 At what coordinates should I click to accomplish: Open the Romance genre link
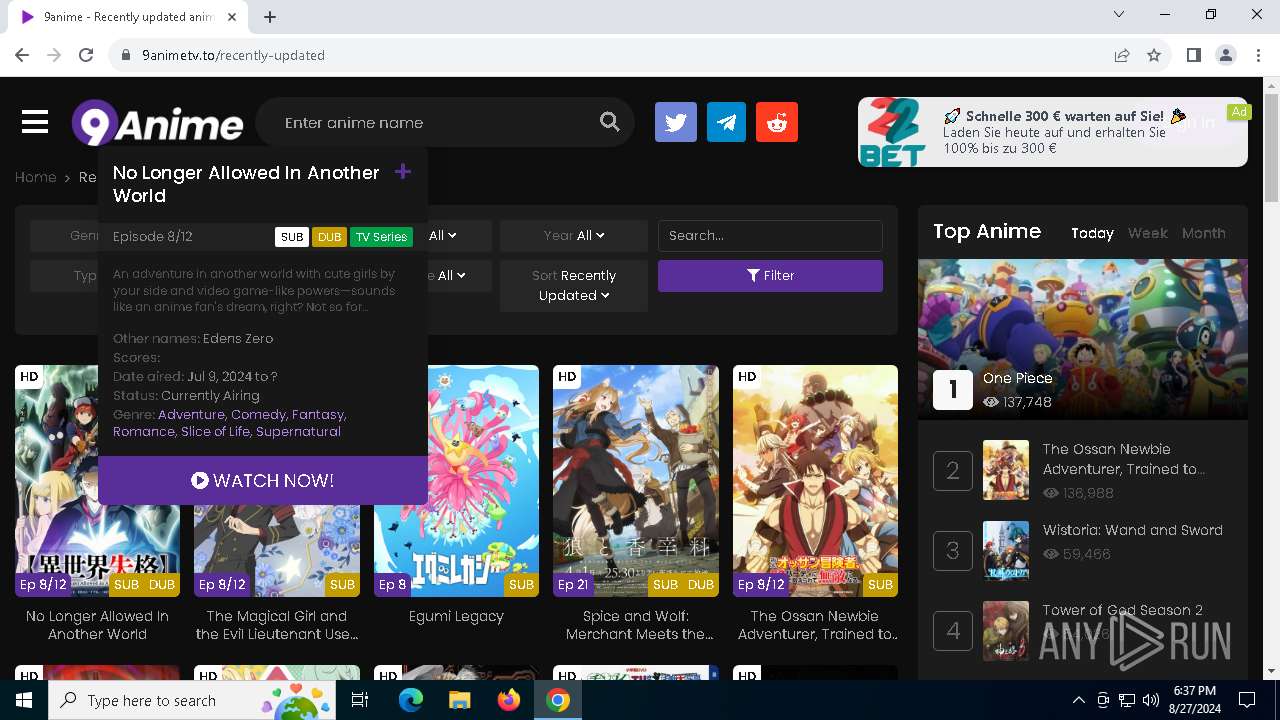click(144, 432)
